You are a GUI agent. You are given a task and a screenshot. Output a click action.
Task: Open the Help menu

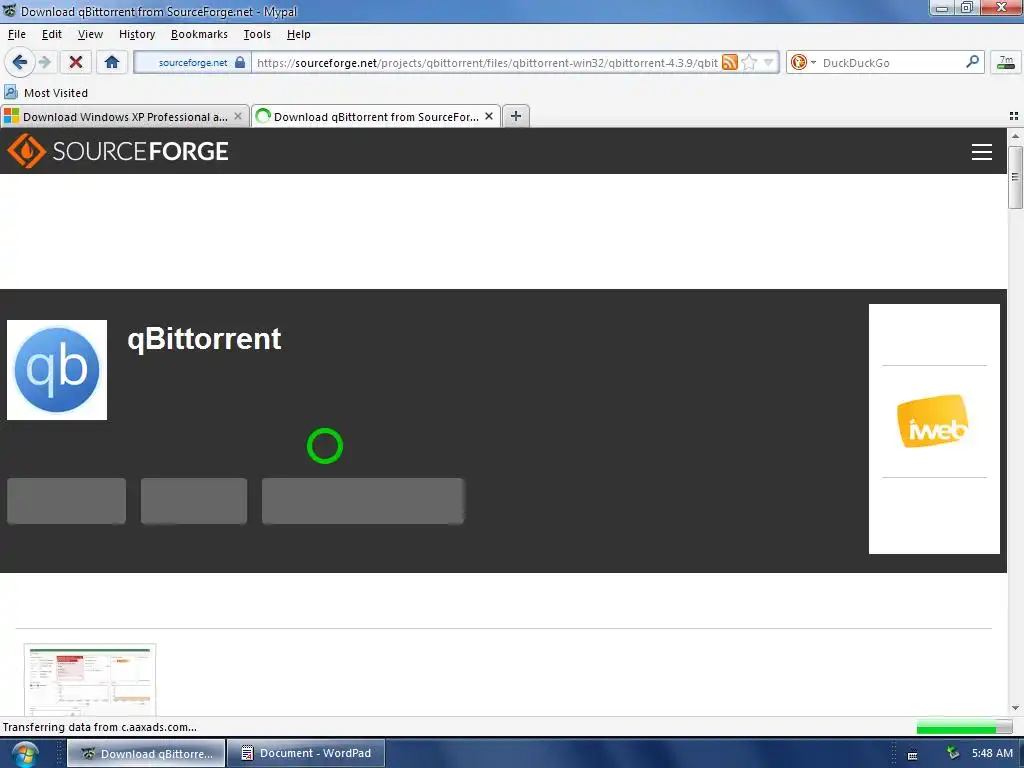click(x=298, y=34)
